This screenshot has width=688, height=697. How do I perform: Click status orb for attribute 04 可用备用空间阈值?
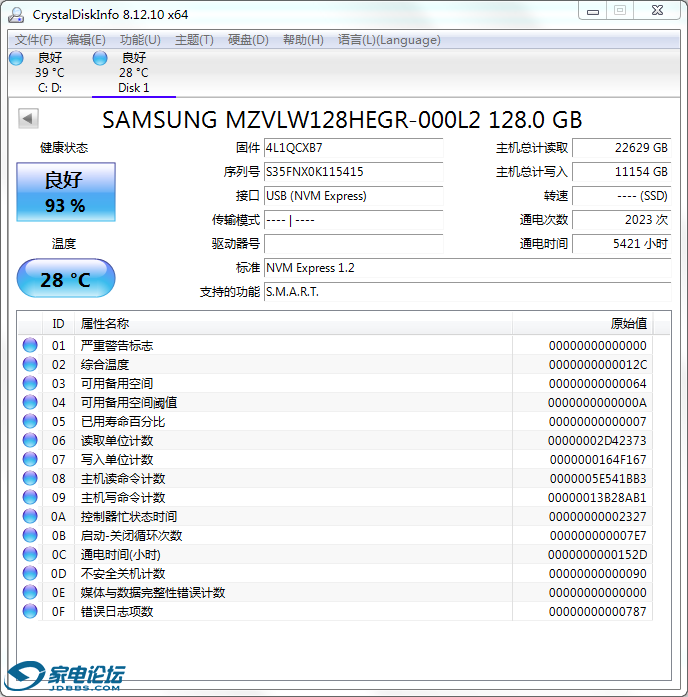(30, 402)
